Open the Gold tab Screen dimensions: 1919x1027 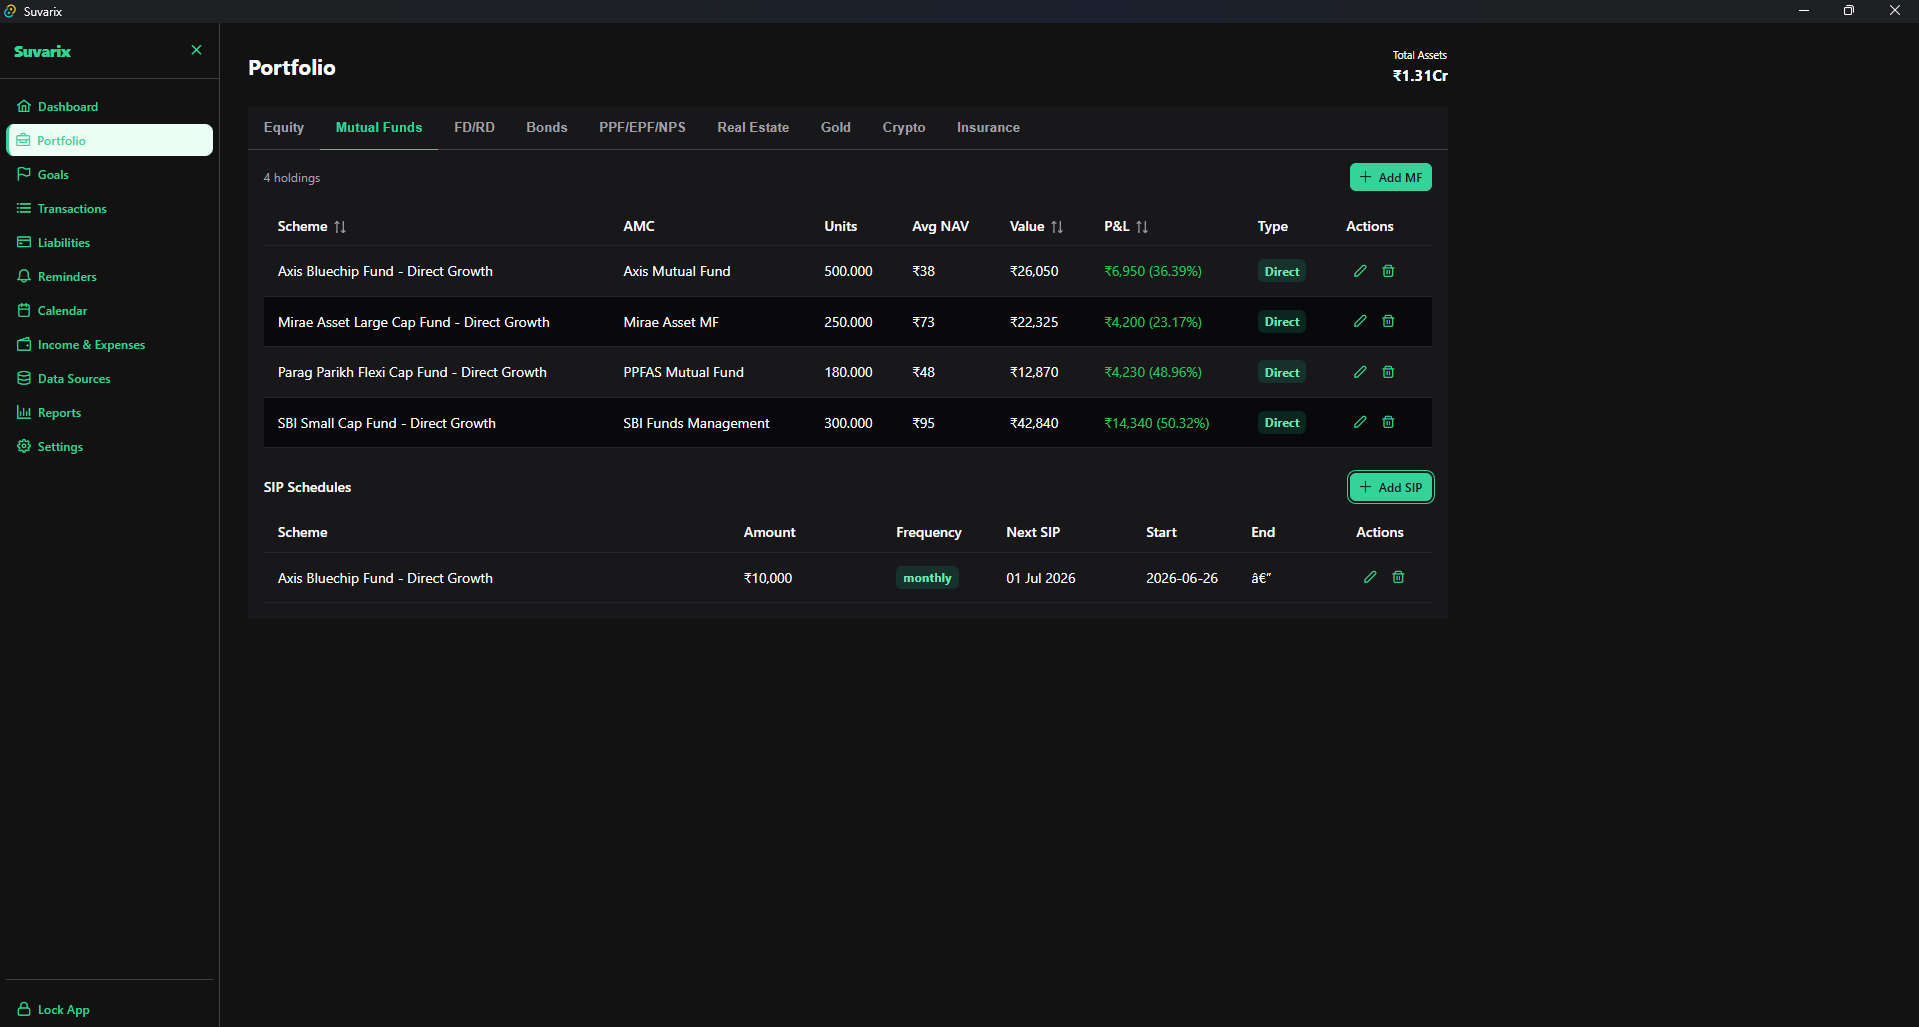coord(836,127)
